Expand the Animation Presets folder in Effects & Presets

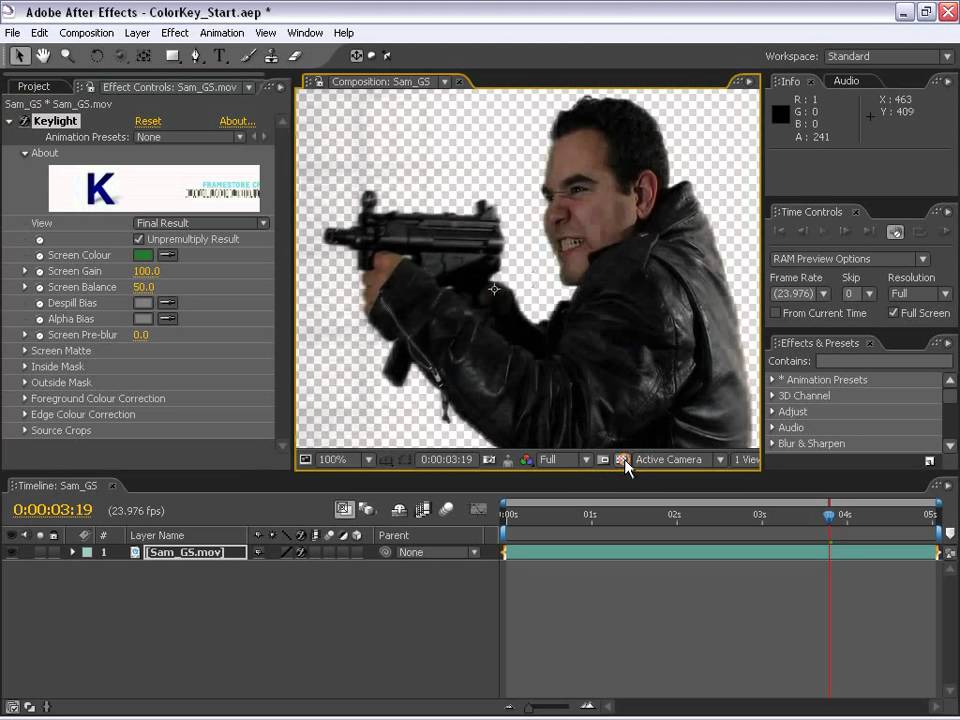pyautogui.click(x=772, y=380)
